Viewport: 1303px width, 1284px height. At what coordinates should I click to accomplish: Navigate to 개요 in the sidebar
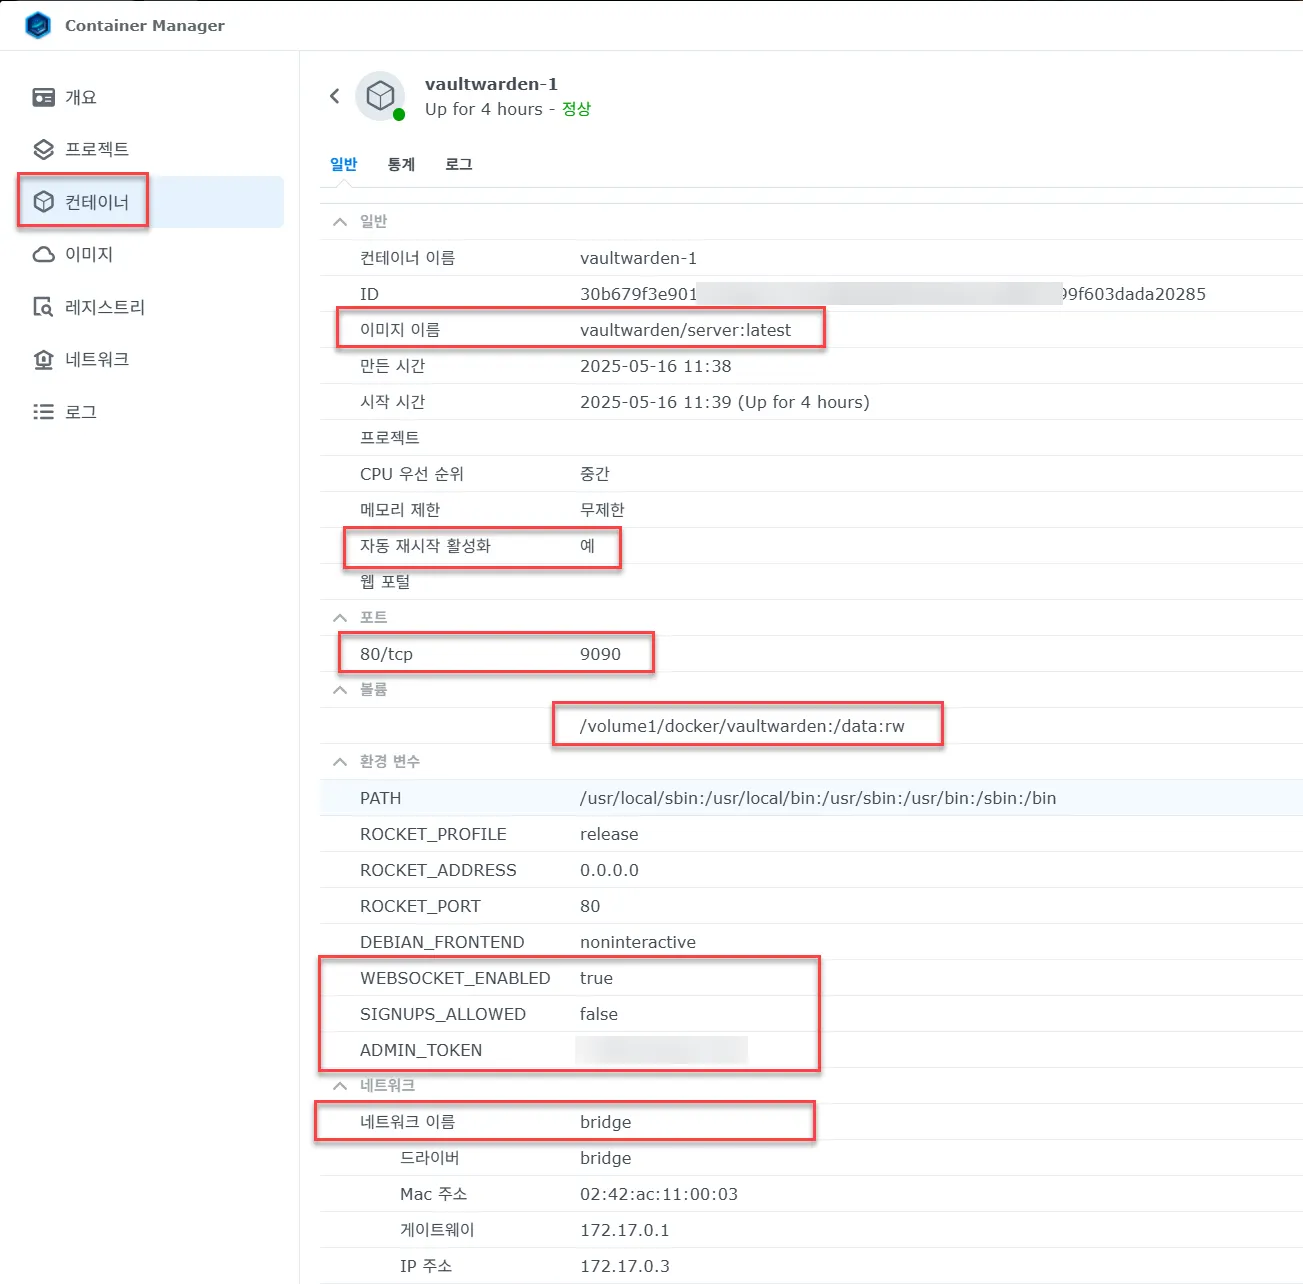coord(81,97)
